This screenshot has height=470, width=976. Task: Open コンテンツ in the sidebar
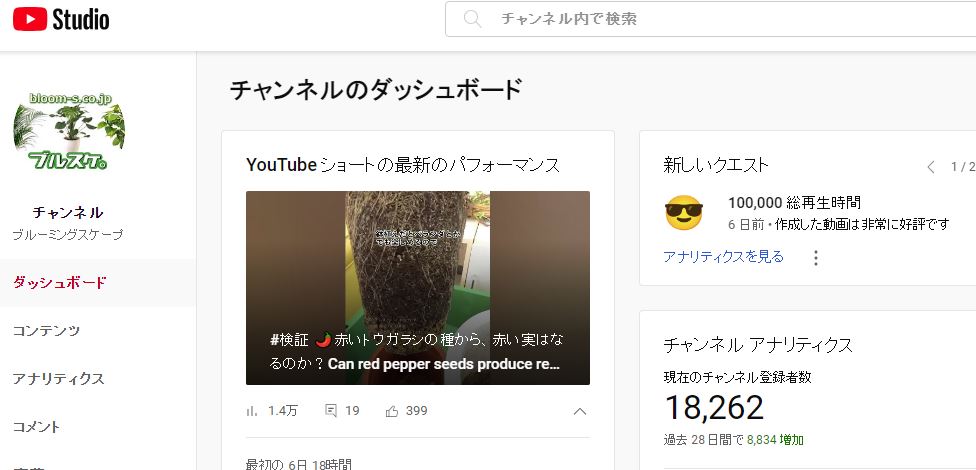[47, 331]
